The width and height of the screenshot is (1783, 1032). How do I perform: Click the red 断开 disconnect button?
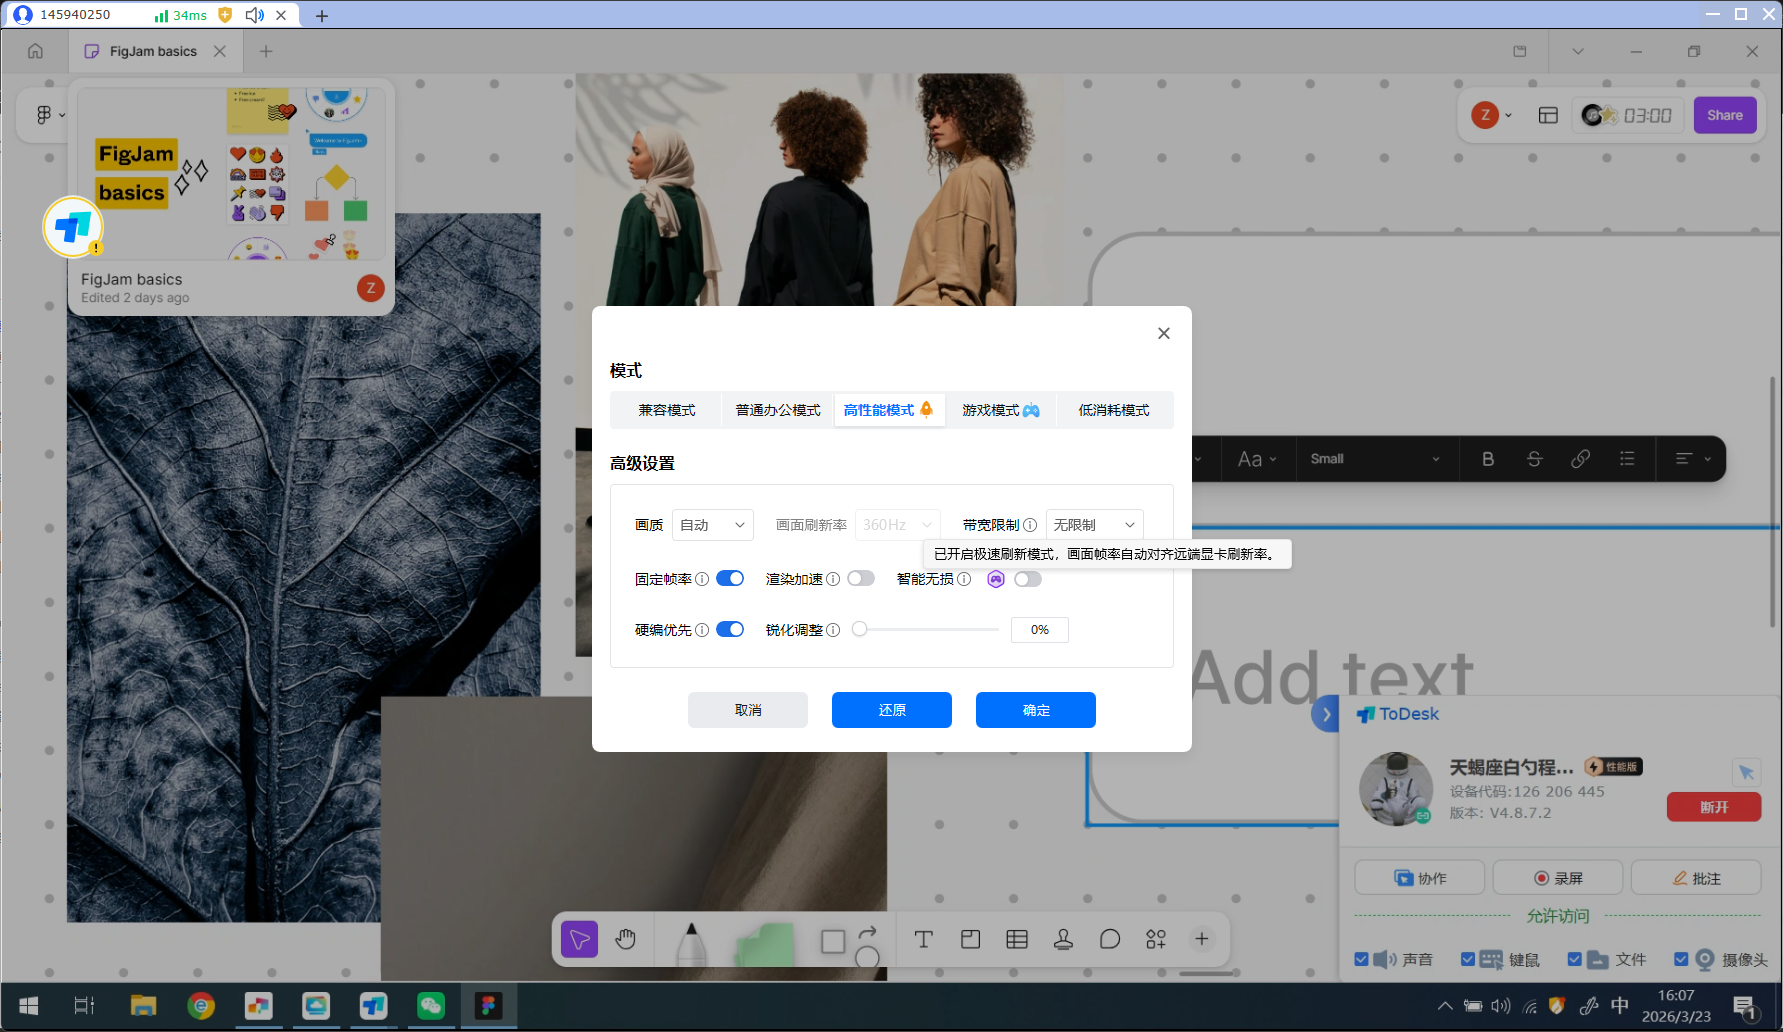[x=1714, y=807]
